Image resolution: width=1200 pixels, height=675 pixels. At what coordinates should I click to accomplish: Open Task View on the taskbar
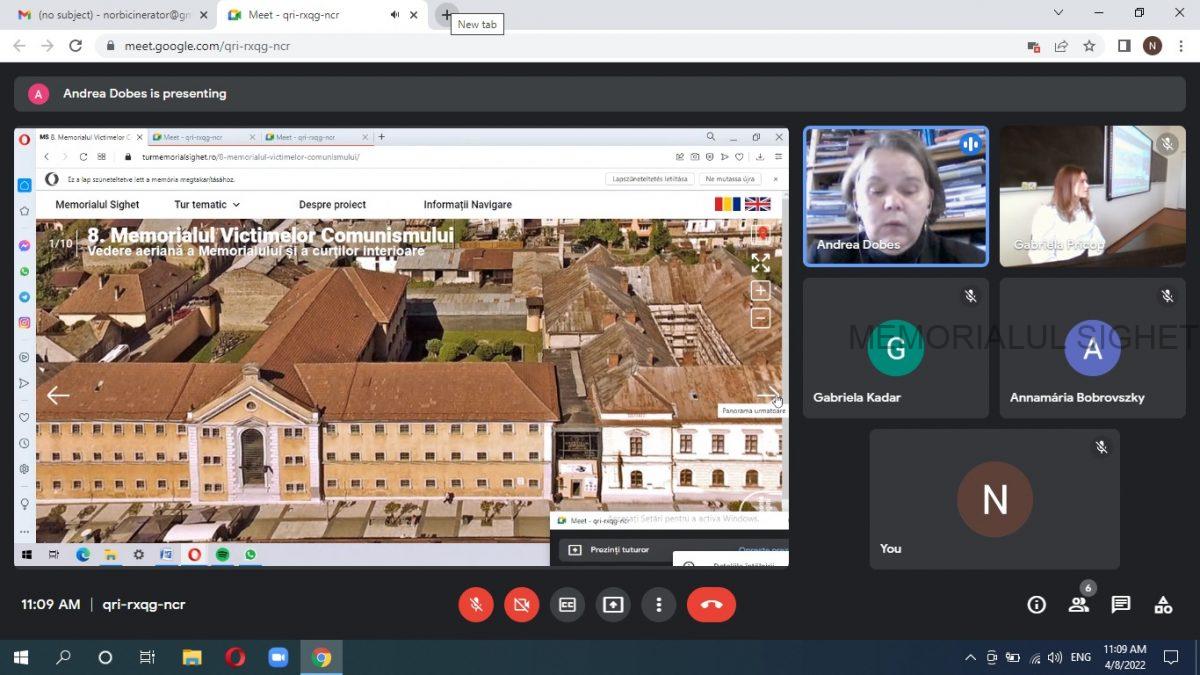tap(147, 657)
